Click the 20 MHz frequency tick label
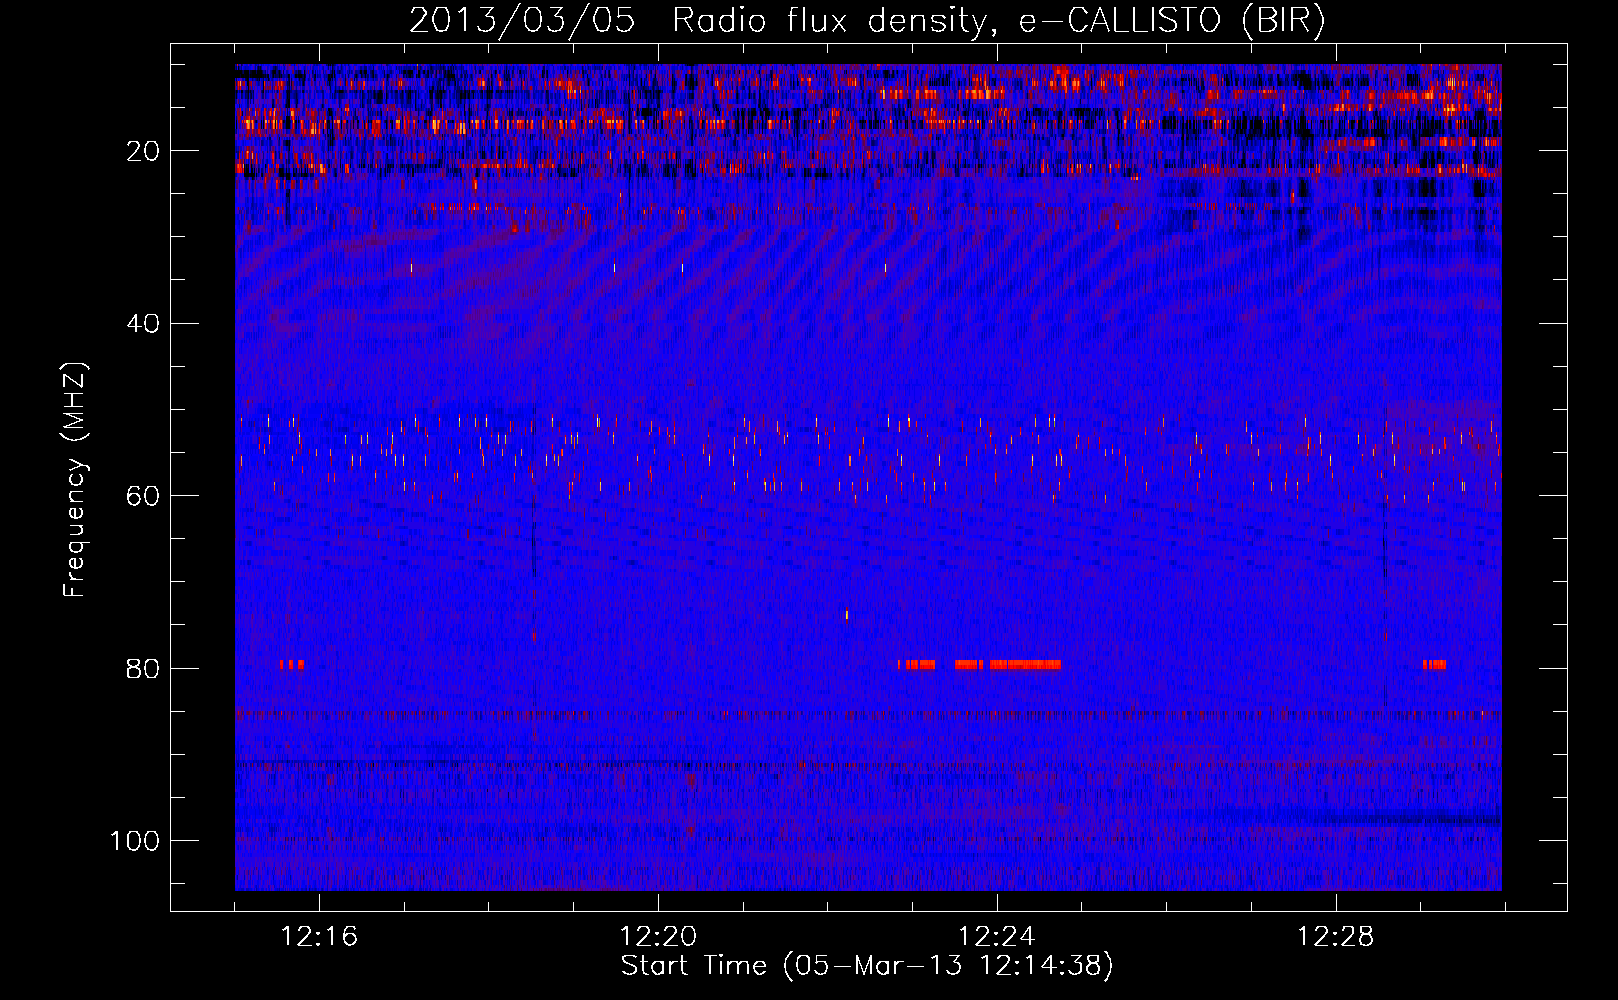 tap(143, 151)
